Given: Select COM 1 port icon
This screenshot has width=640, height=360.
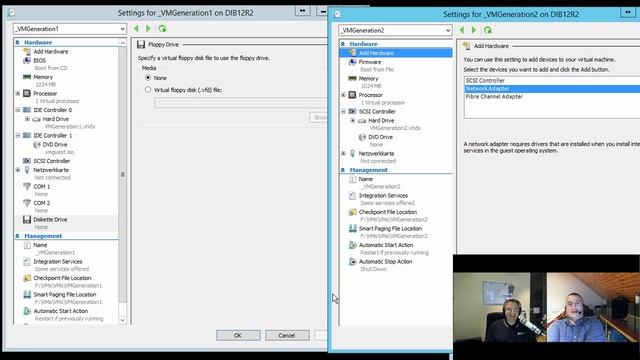Looking at the screenshot, I should (27, 187).
